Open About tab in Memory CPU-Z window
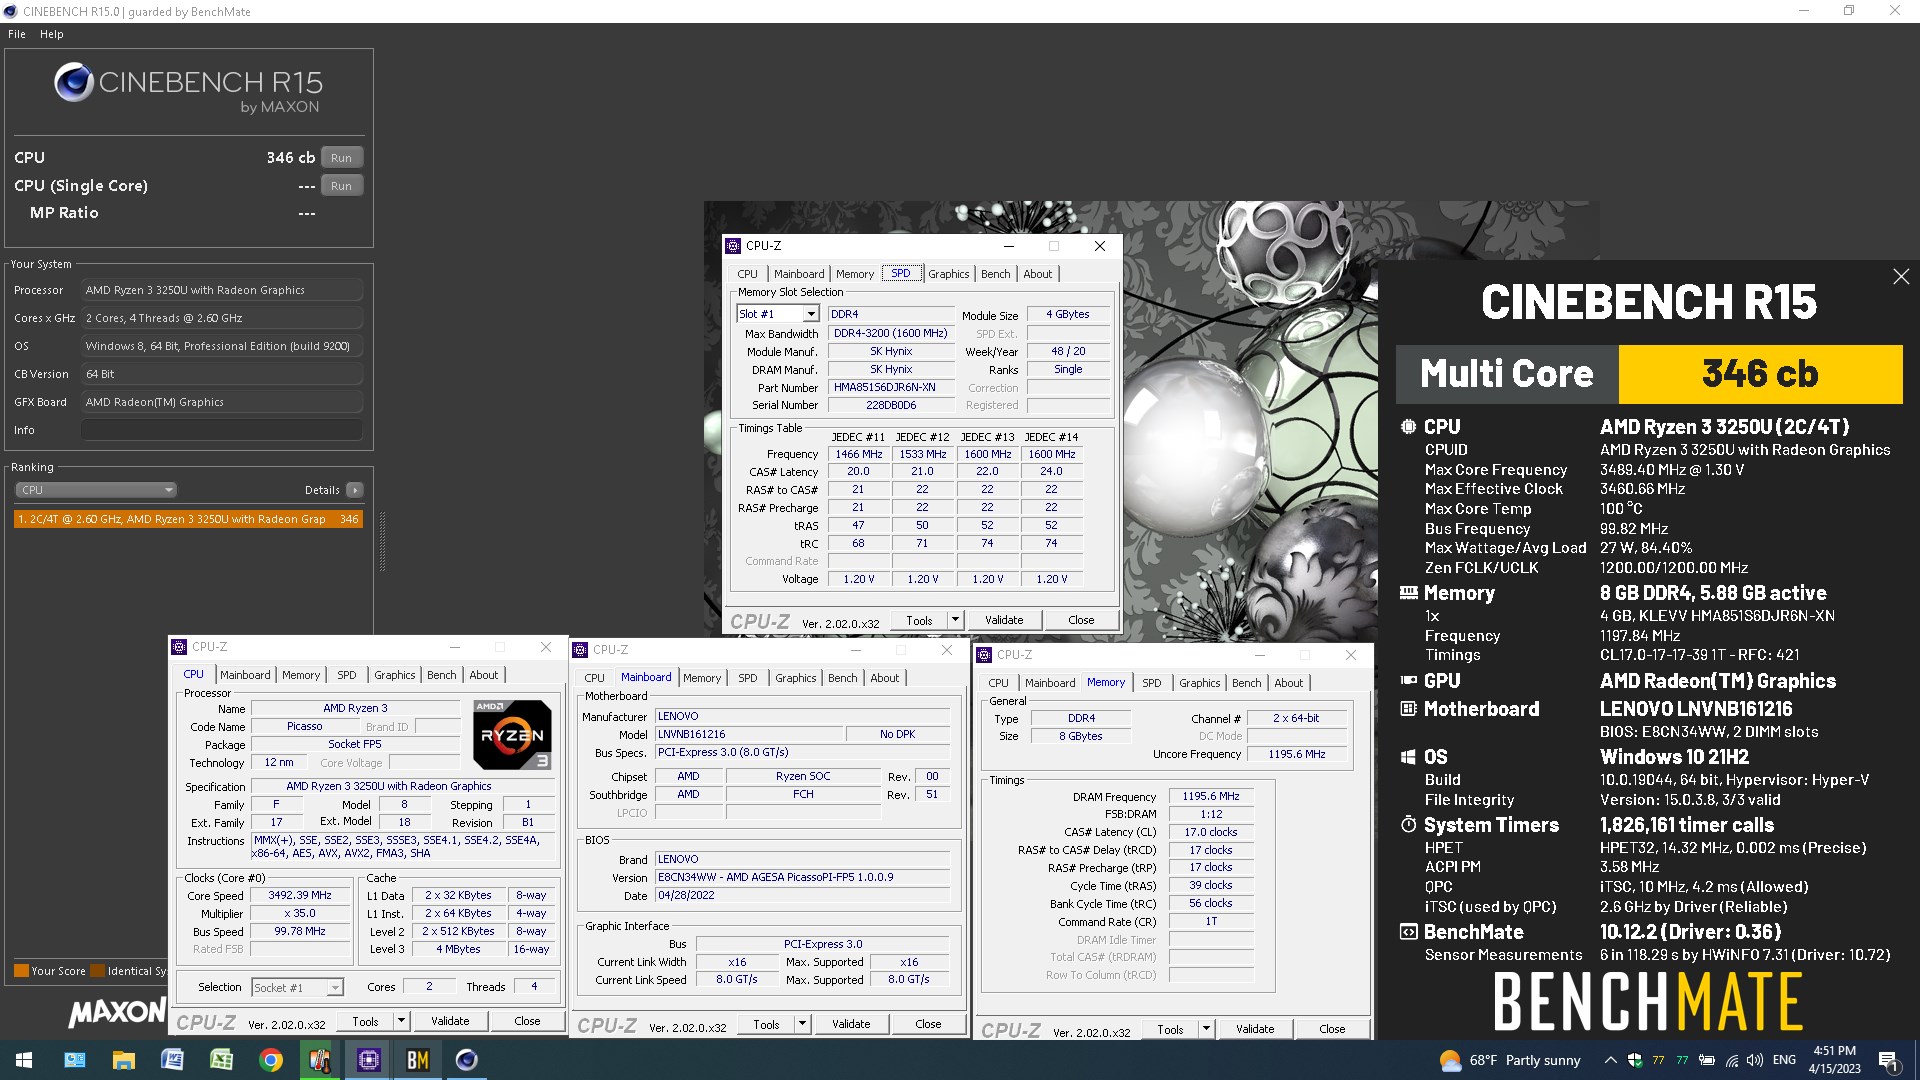 coord(1289,683)
